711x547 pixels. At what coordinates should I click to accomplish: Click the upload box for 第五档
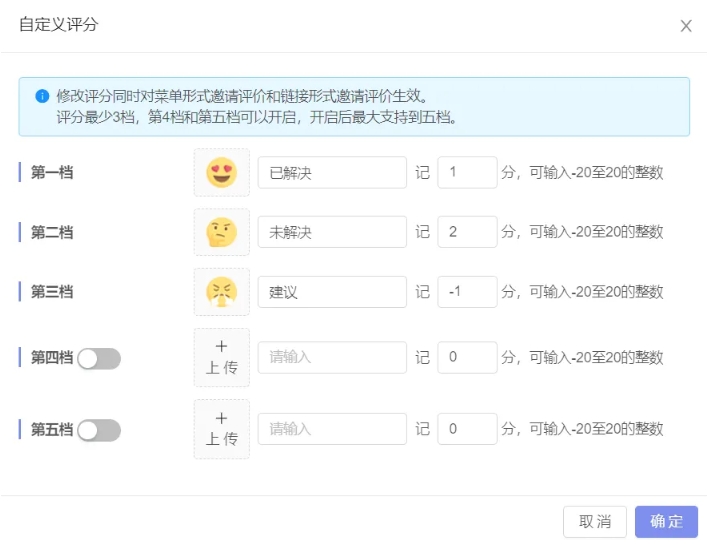221,429
